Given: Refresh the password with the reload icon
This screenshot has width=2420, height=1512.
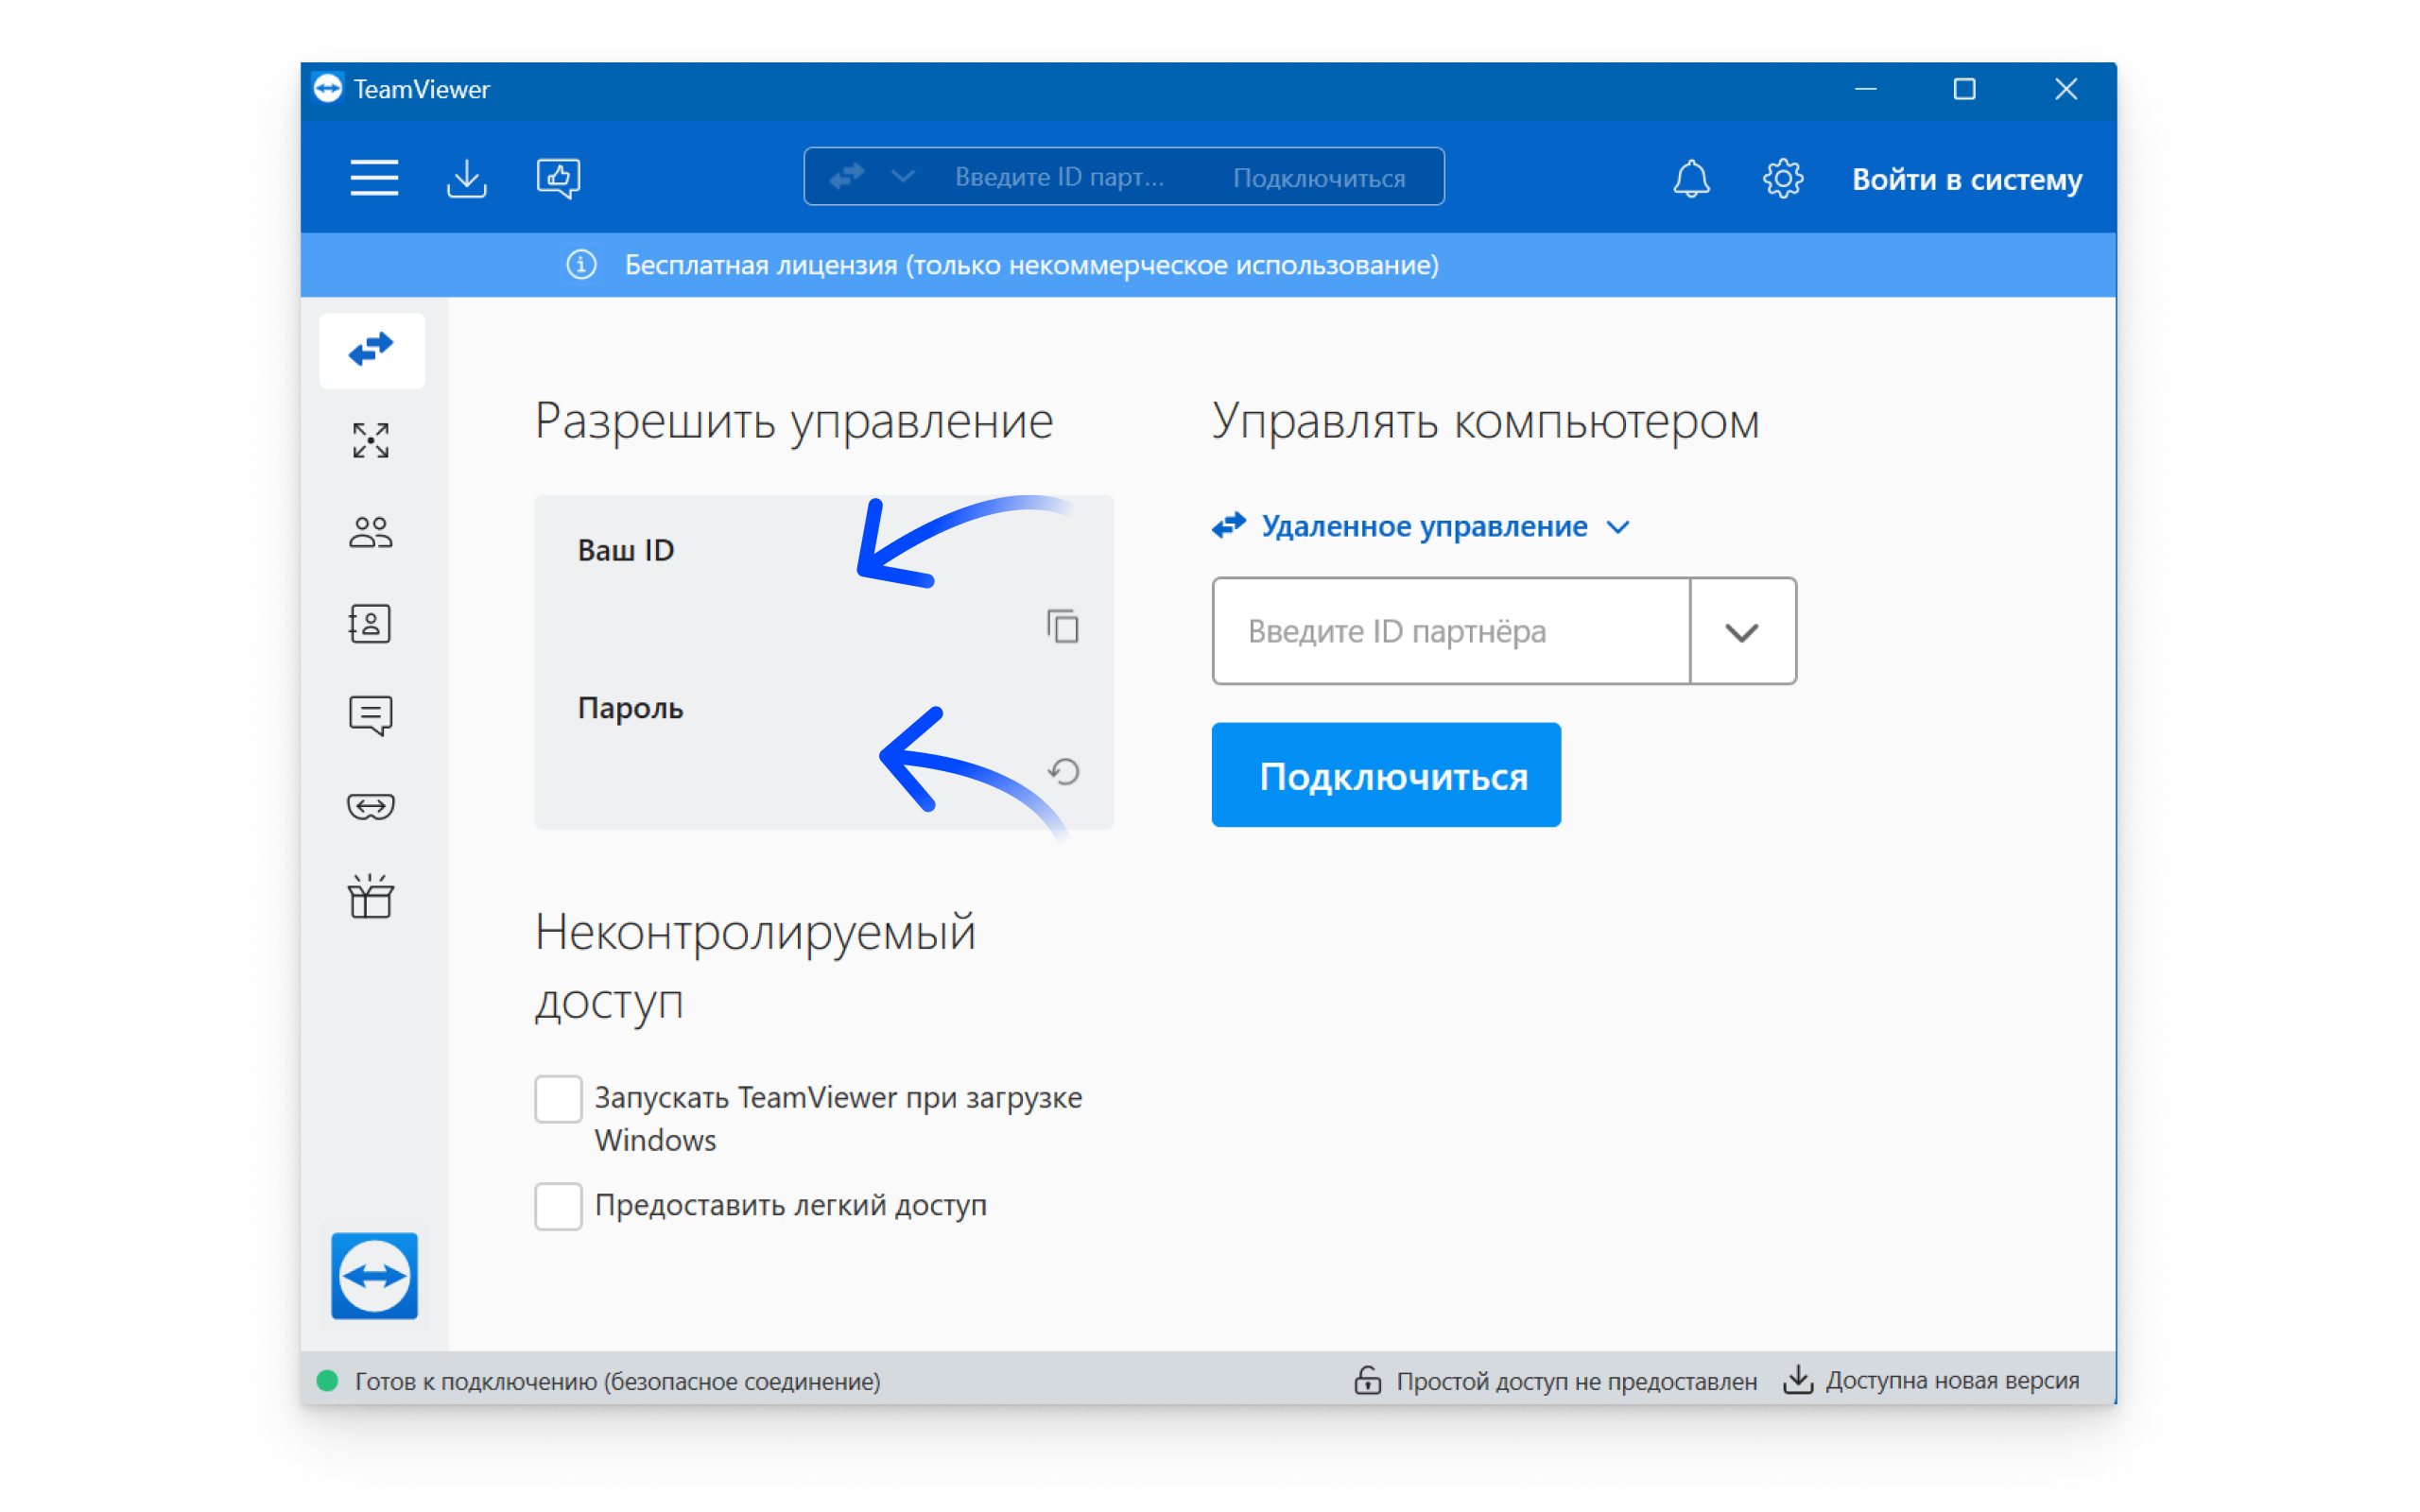Looking at the screenshot, I should pos(1064,771).
